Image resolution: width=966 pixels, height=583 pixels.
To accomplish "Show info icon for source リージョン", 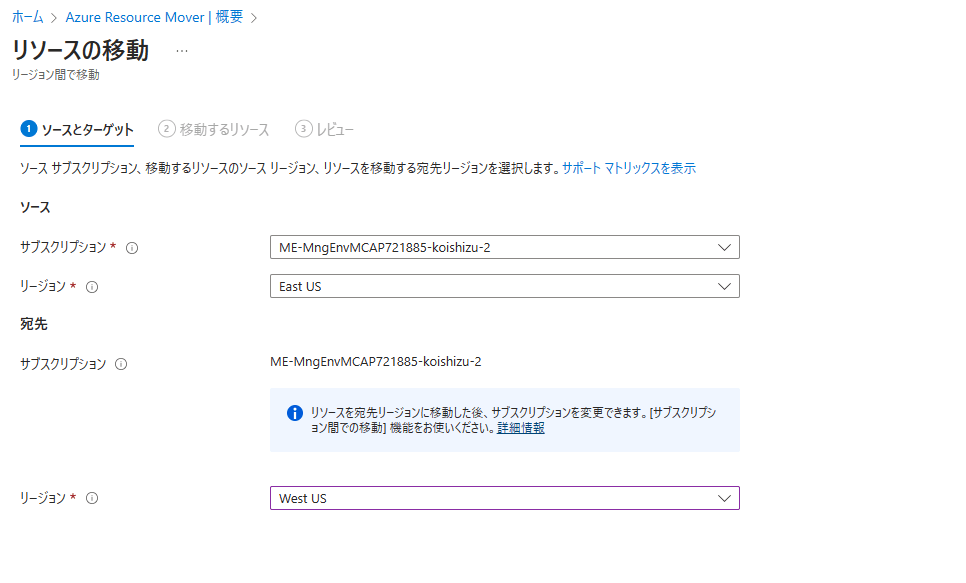I will click(x=92, y=287).
